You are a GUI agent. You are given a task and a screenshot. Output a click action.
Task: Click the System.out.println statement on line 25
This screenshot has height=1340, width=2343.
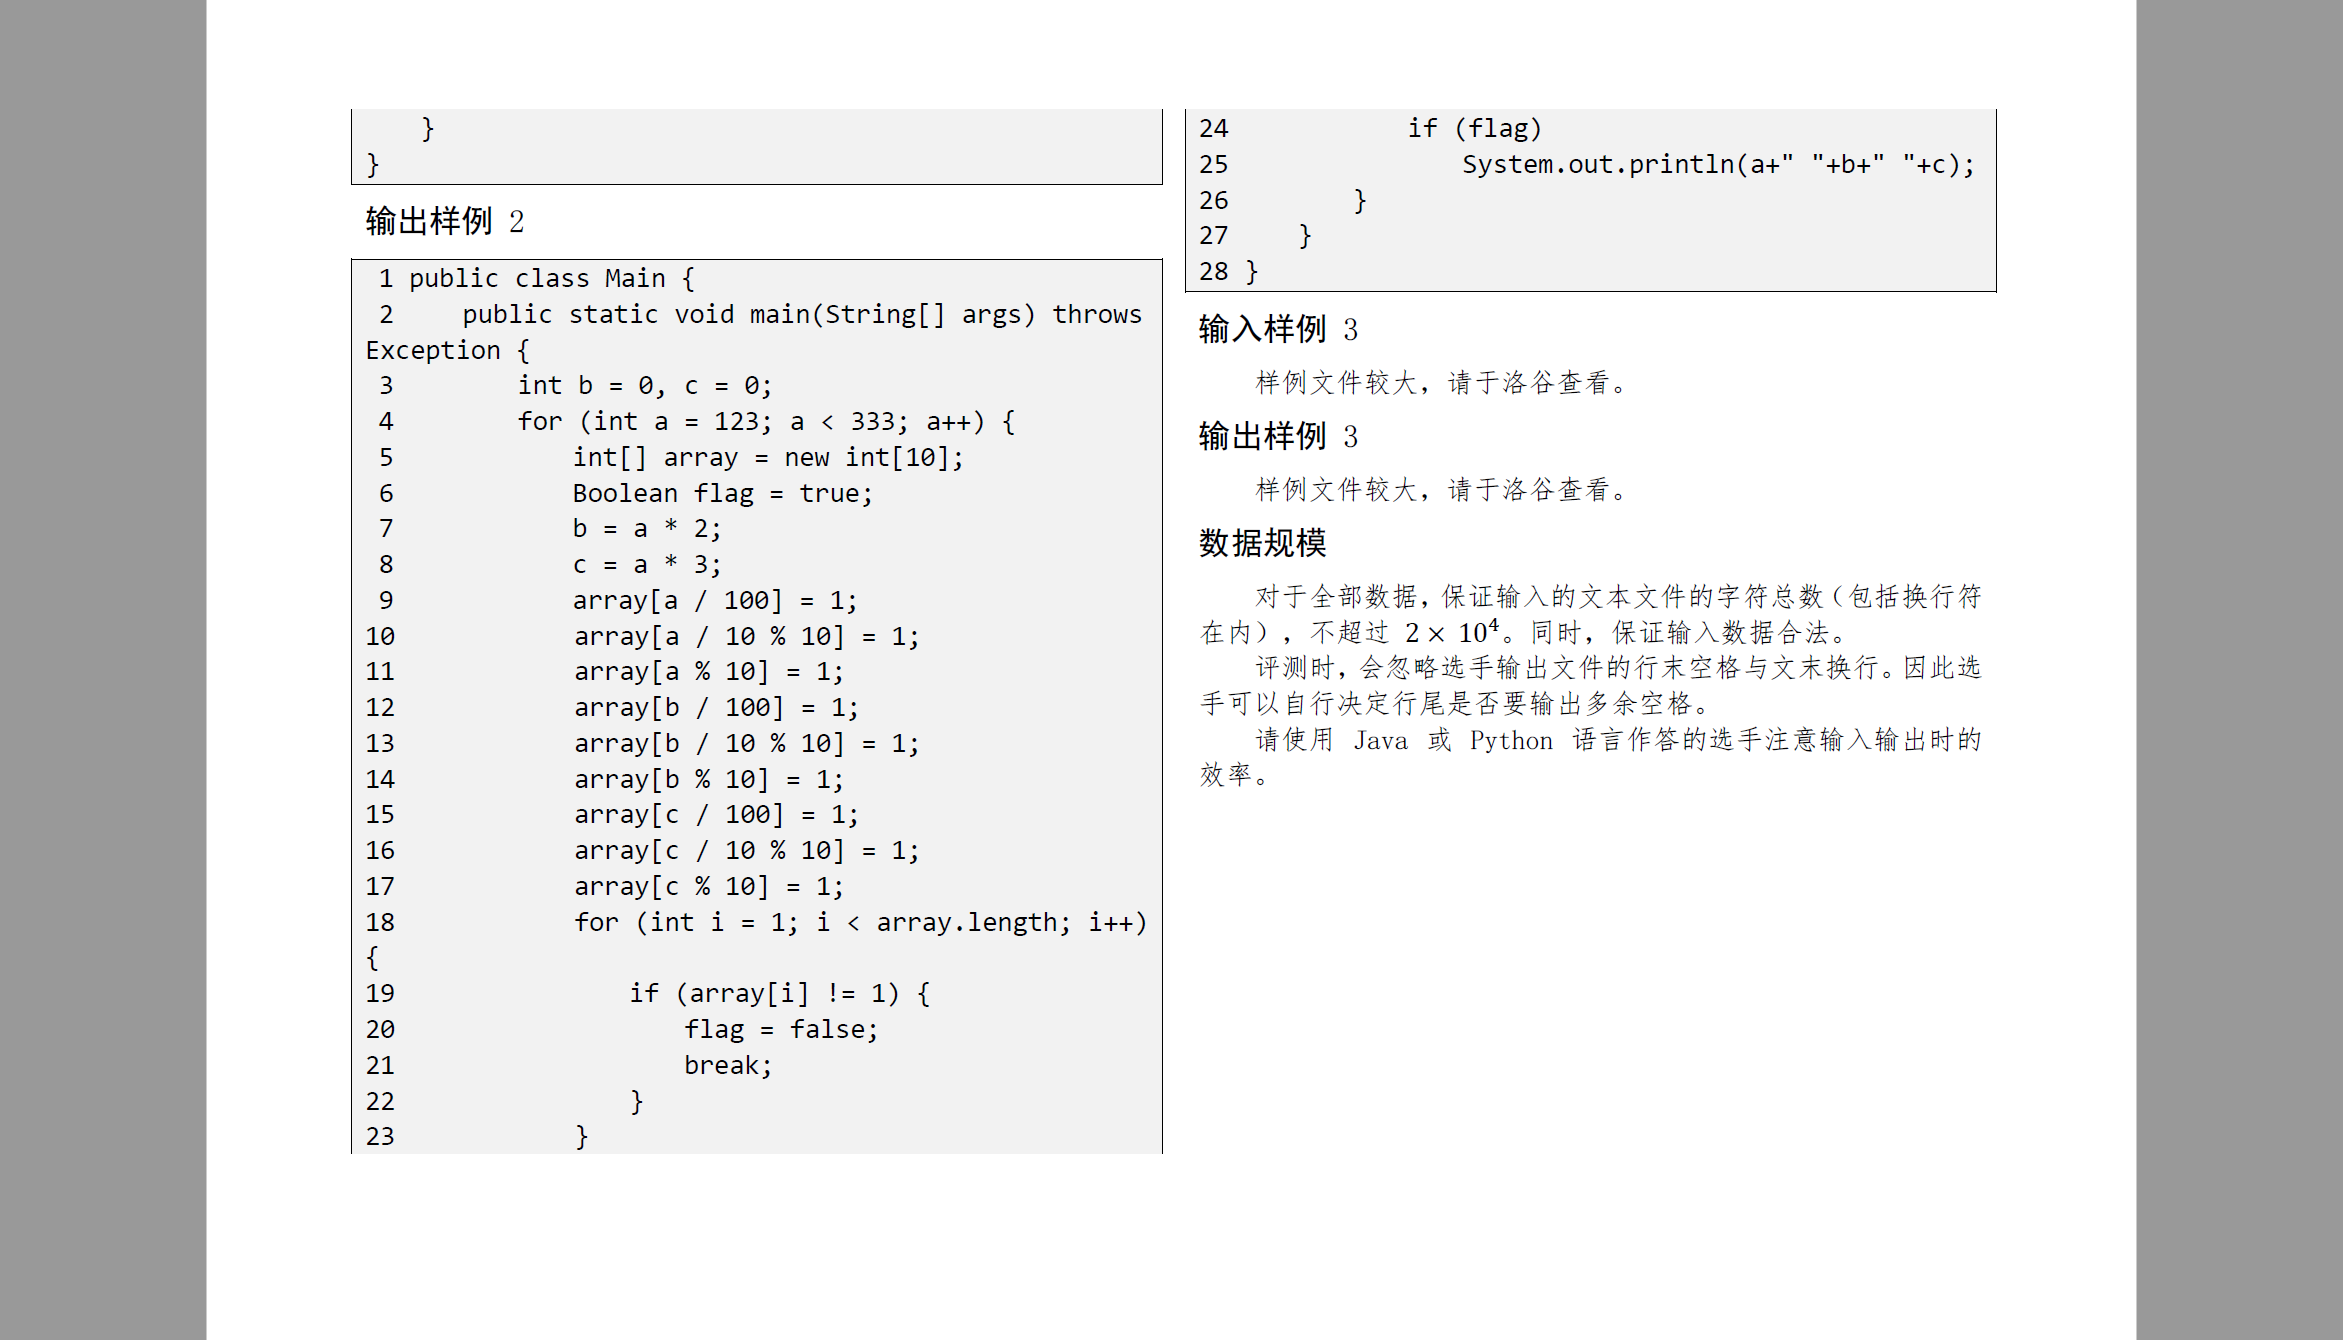[1719, 165]
